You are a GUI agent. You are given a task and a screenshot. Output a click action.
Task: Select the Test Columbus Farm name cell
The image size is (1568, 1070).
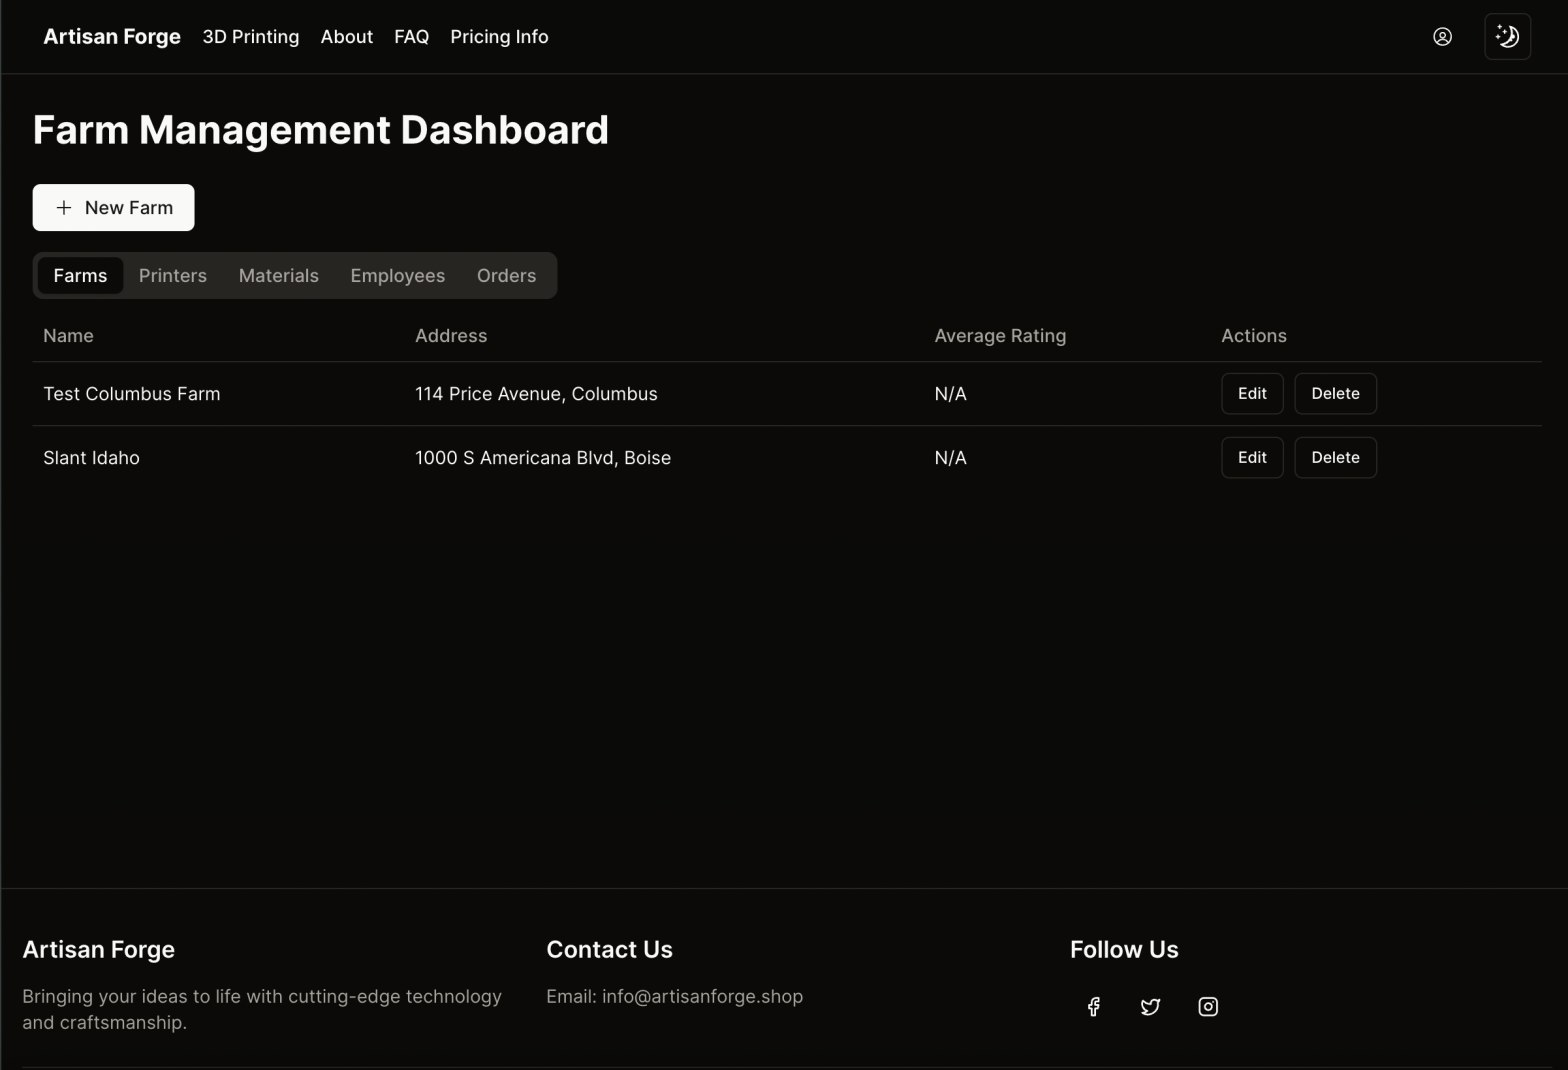[132, 394]
